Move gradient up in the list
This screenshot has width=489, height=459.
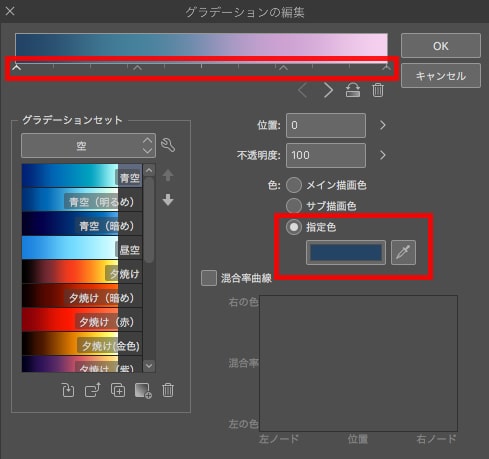coord(168,175)
